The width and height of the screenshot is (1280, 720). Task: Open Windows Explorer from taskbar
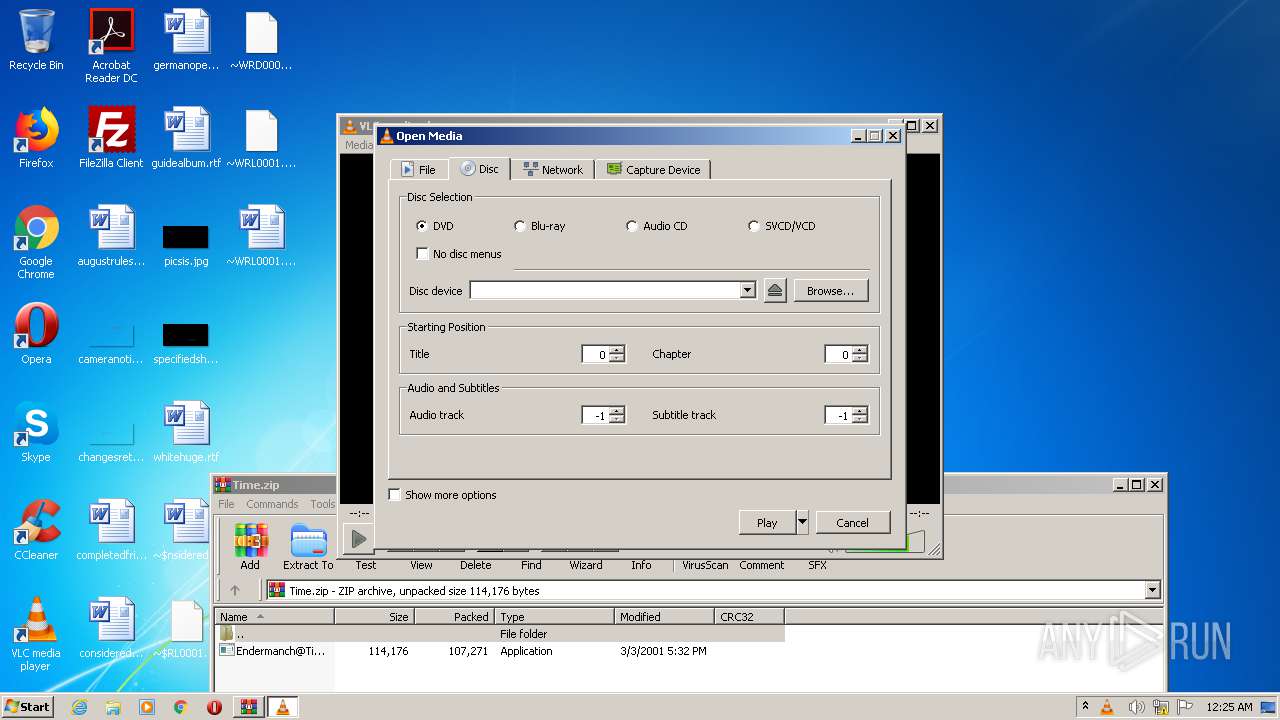(x=113, y=707)
